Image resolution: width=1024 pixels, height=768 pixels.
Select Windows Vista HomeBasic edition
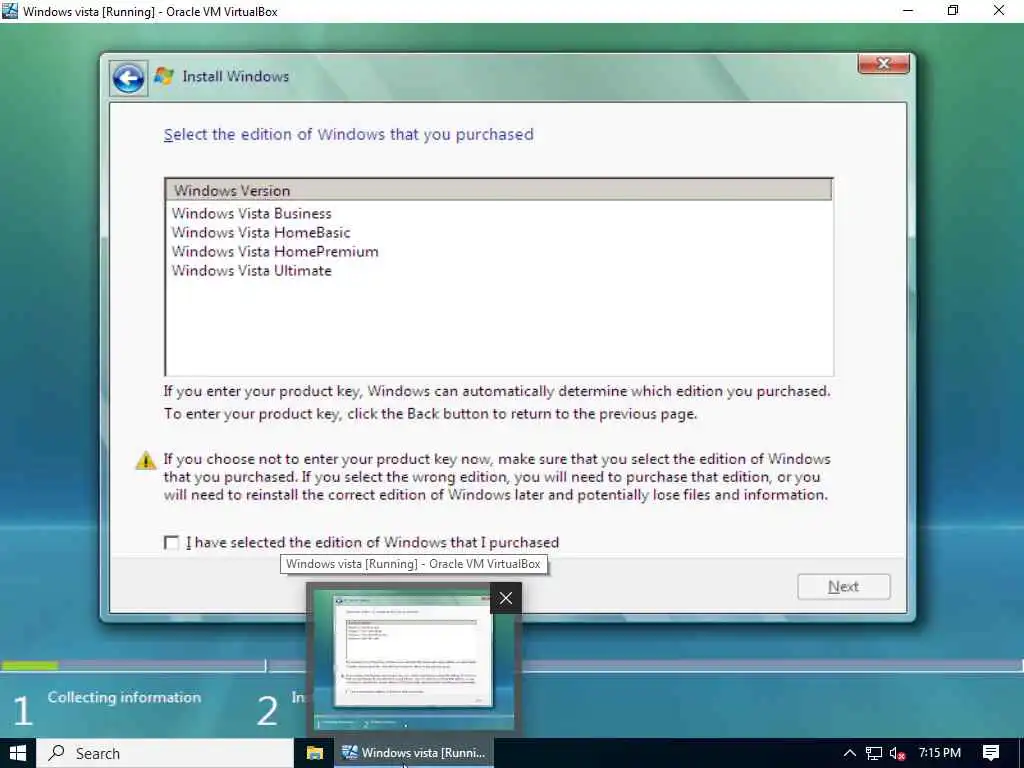pyautogui.click(x=261, y=232)
